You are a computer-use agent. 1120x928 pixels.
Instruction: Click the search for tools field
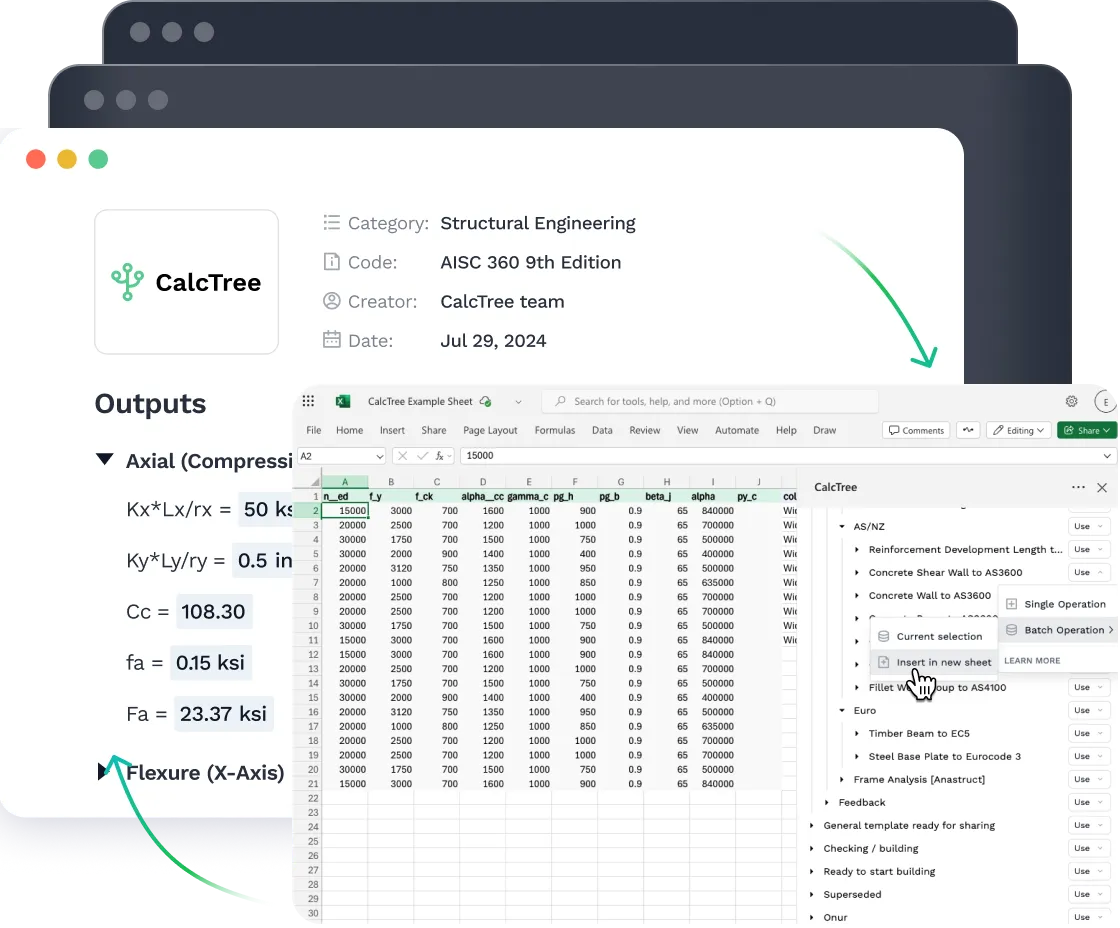pyautogui.click(x=710, y=401)
